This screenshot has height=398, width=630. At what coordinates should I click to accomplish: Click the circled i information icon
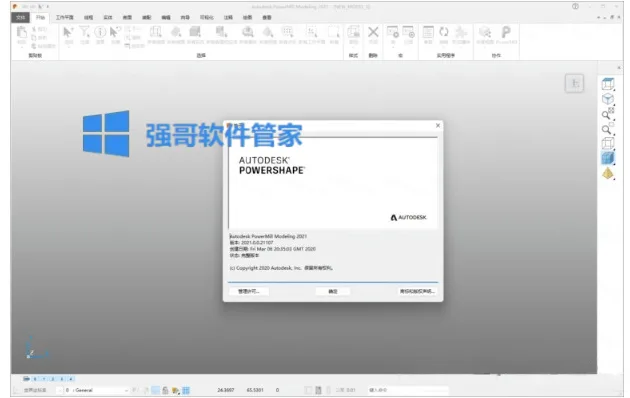click(100, 32)
